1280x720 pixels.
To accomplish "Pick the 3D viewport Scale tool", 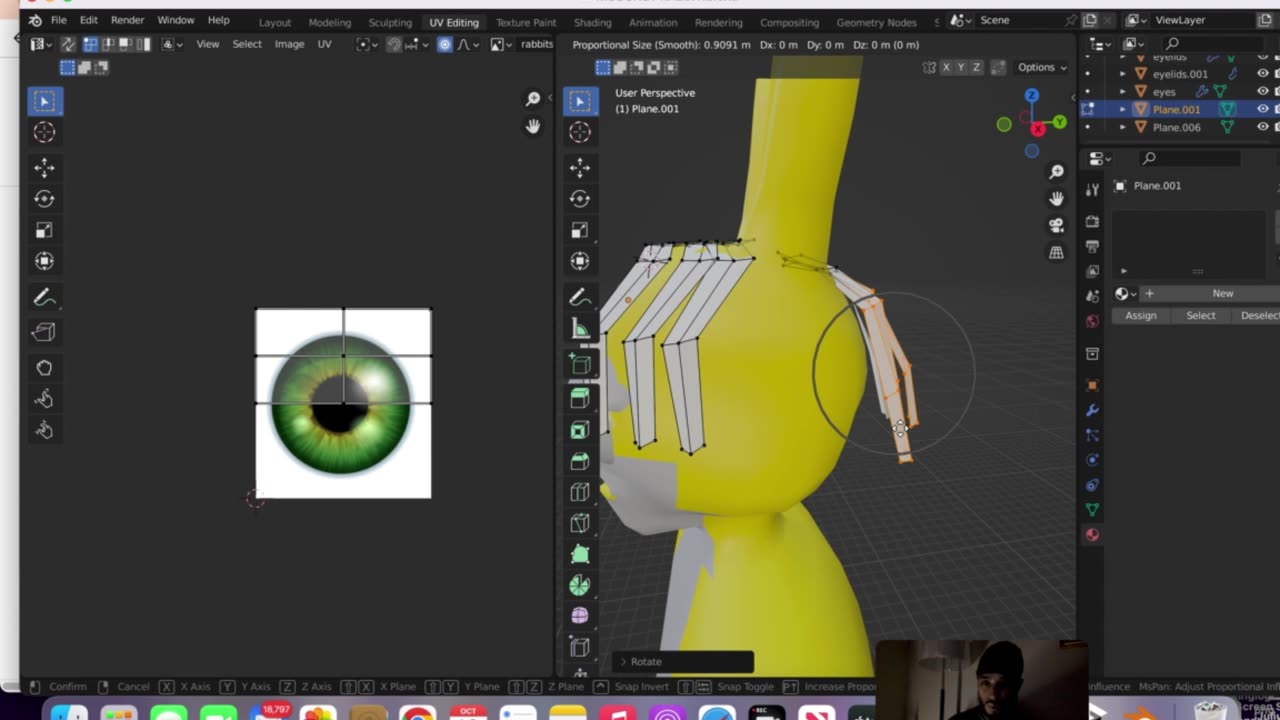I will [580, 230].
